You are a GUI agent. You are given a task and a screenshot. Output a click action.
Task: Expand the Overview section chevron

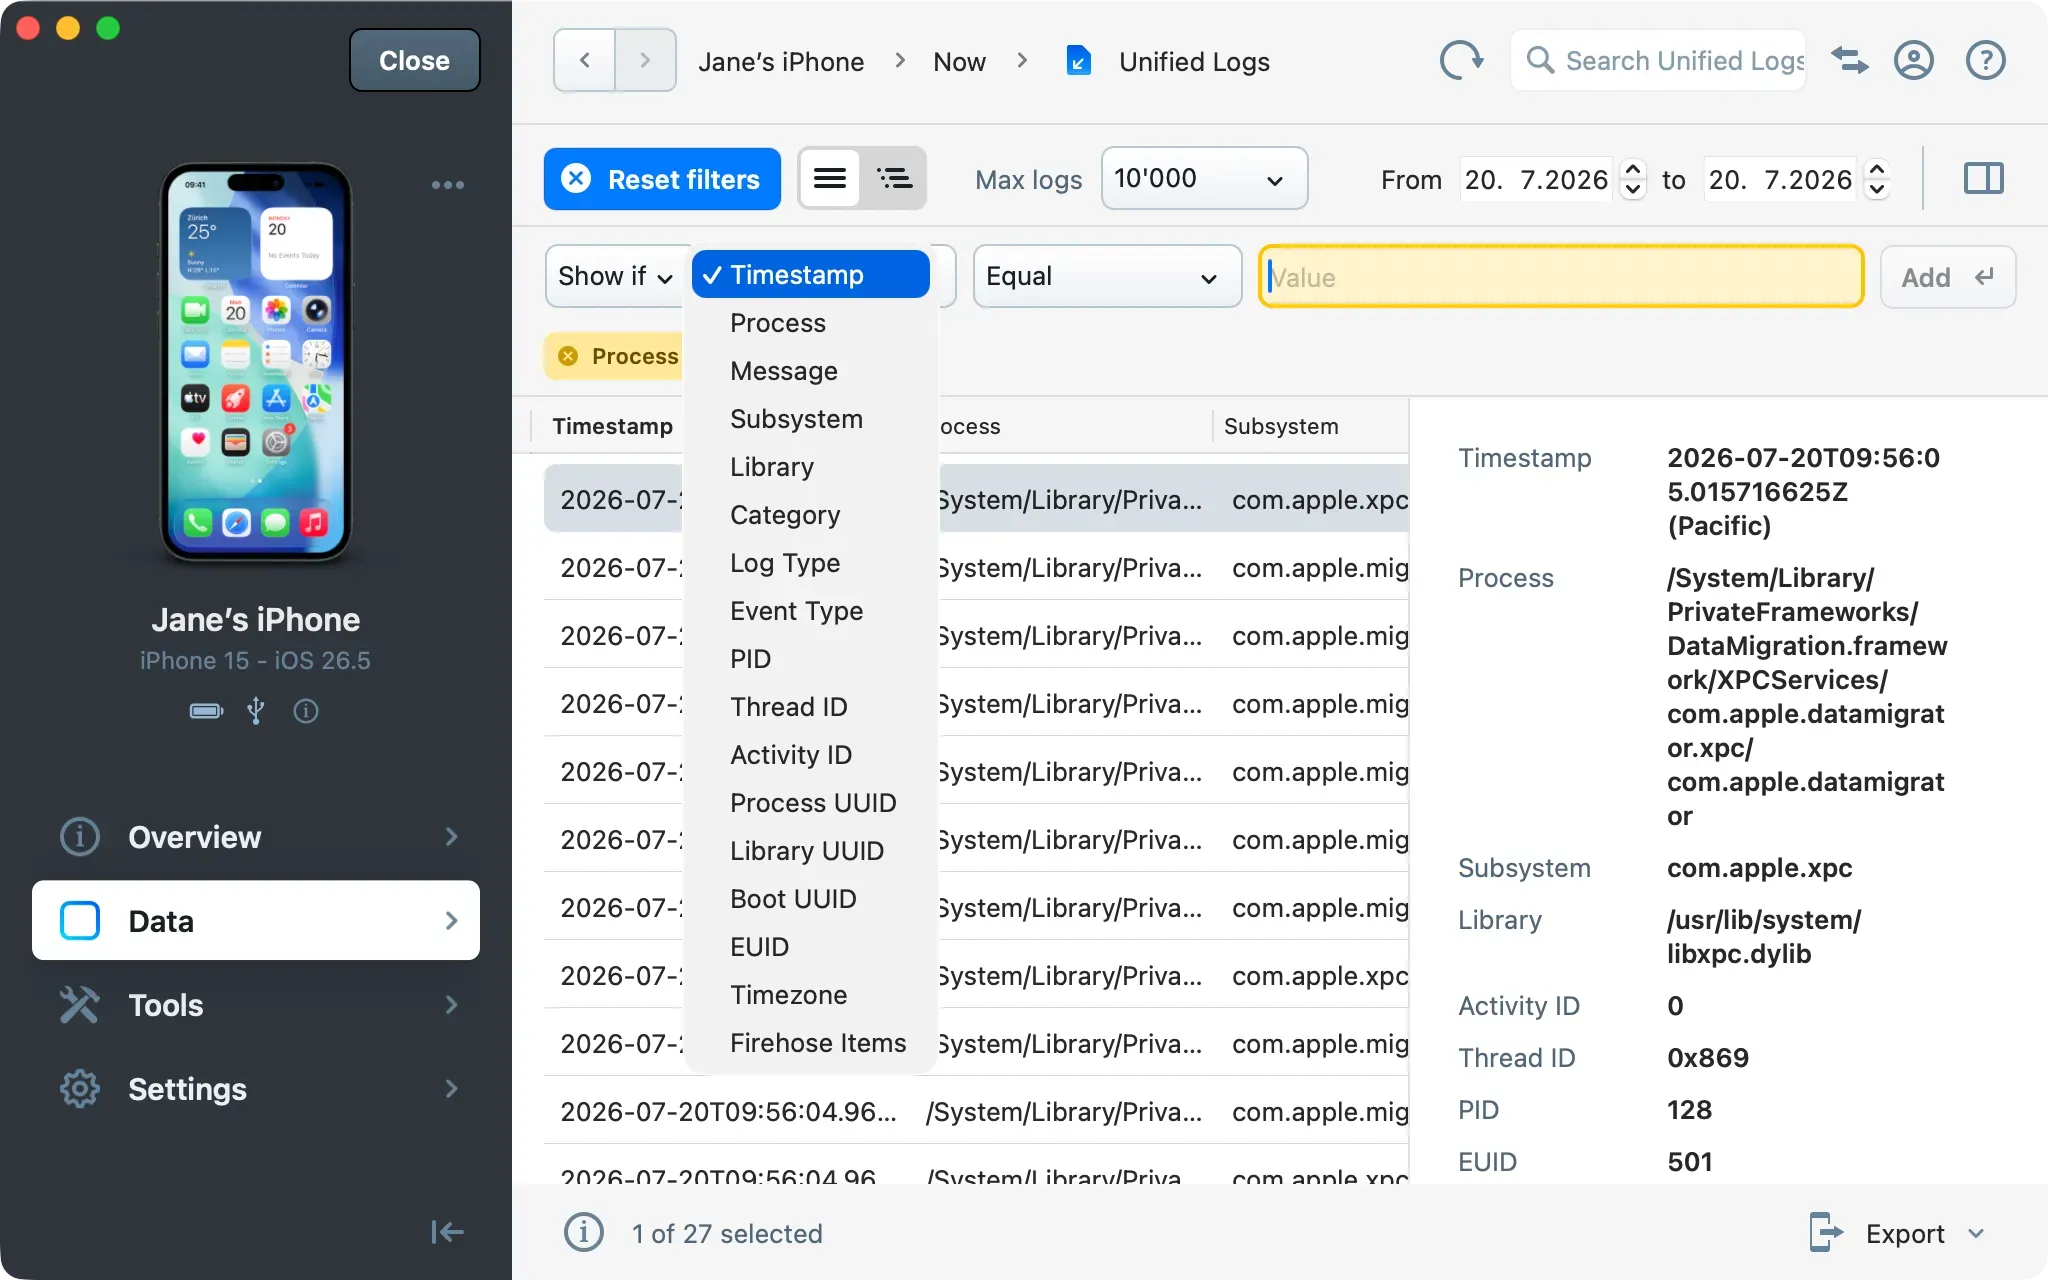click(x=452, y=837)
